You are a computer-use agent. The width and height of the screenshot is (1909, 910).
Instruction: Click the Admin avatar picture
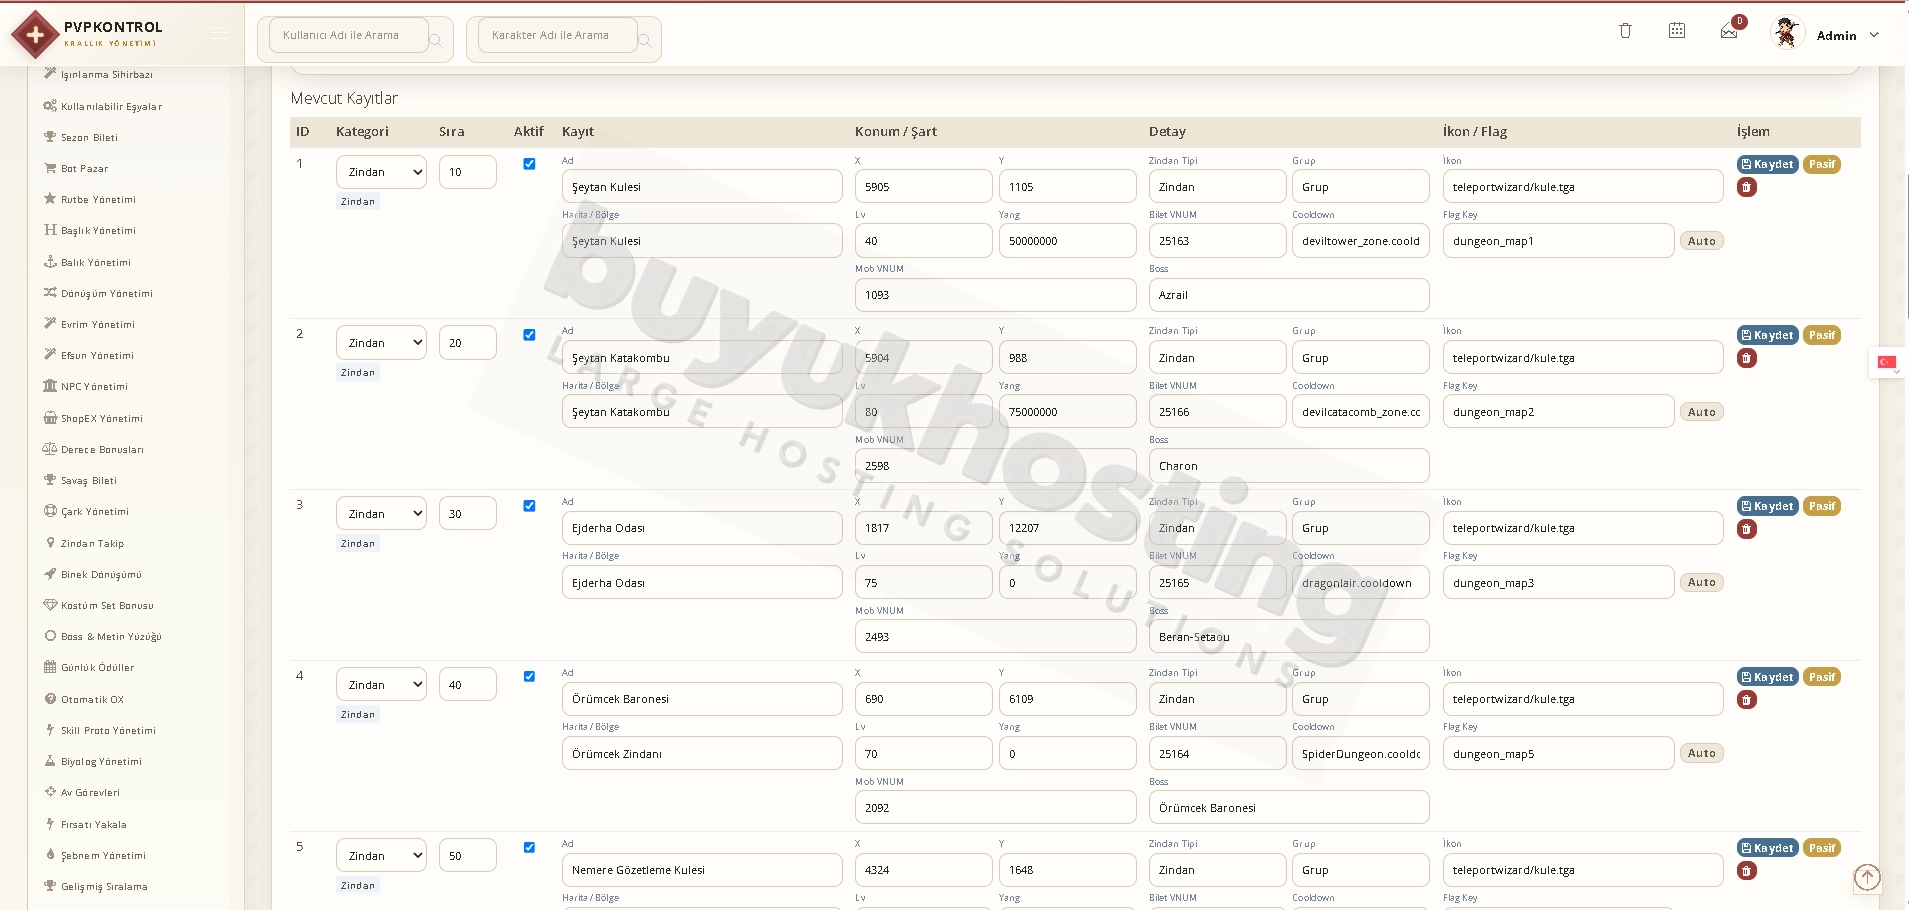pyautogui.click(x=1786, y=33)
